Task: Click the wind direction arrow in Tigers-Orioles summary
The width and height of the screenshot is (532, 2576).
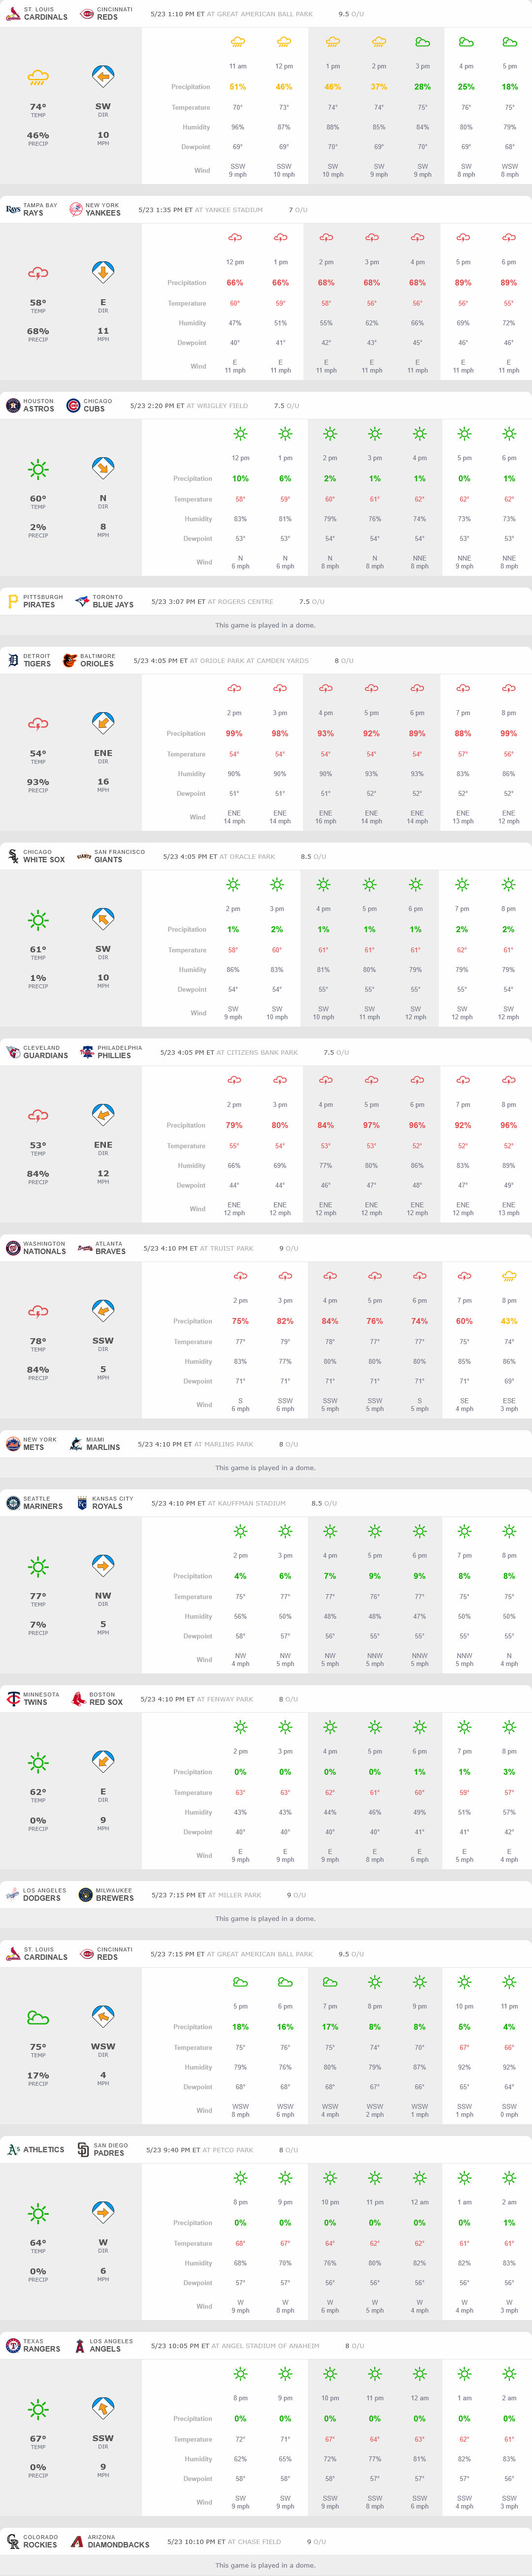Action: (x=103, y=722)
